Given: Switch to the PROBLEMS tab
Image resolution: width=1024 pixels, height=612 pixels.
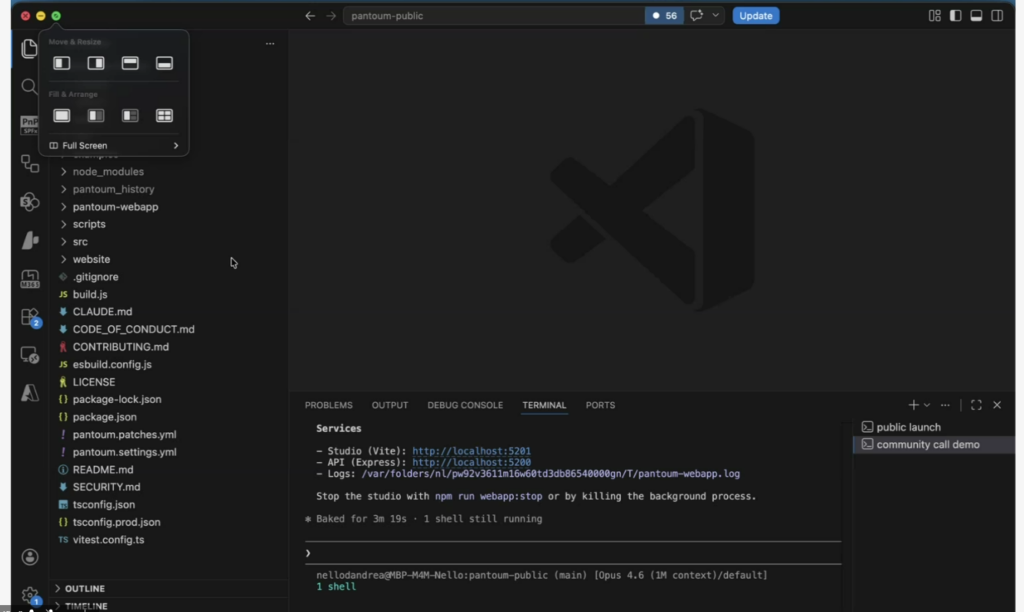Looking at the screenshot, I should [328, 405].
